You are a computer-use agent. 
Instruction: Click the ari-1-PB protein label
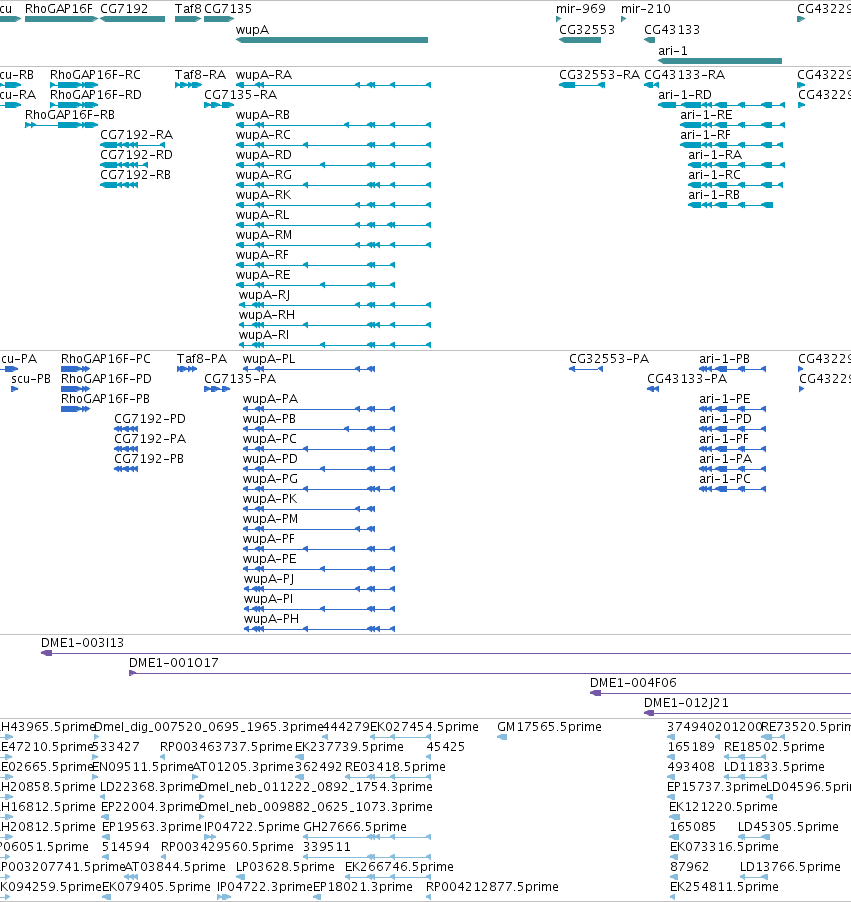pyautogui.click(x=724, y=358)
